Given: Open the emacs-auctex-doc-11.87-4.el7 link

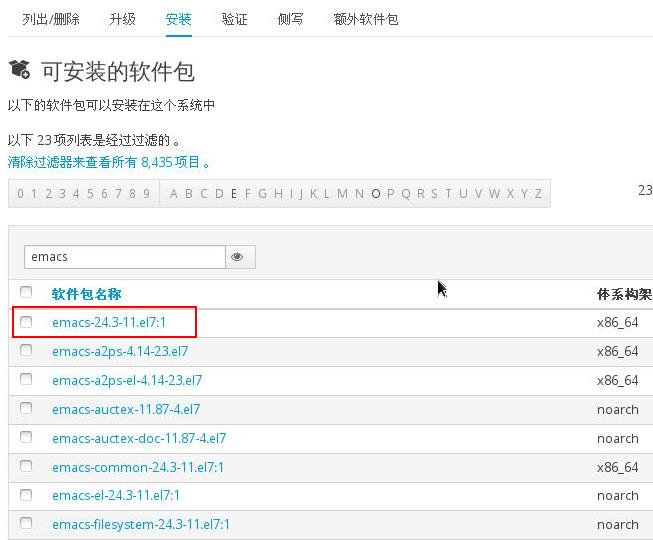Looking at the screenshot, I should (139, 438).
